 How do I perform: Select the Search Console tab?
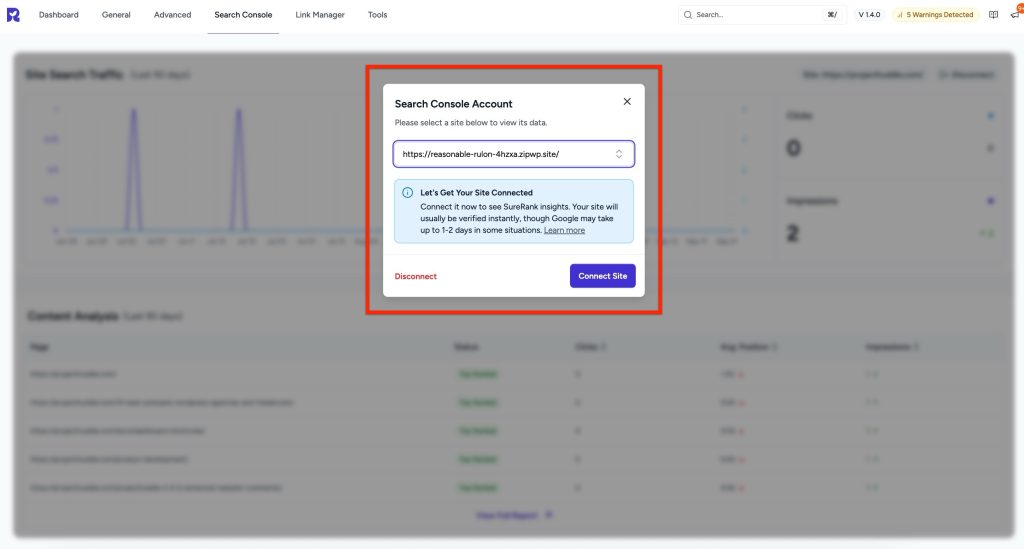[243, 15]
